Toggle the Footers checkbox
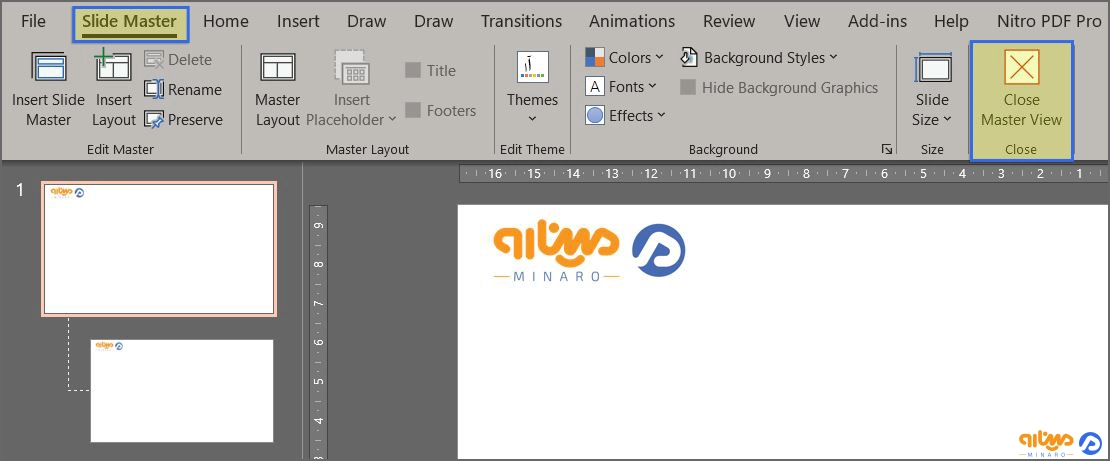Viewport: 1110px width, 461px height. click(x=413, y=110)
